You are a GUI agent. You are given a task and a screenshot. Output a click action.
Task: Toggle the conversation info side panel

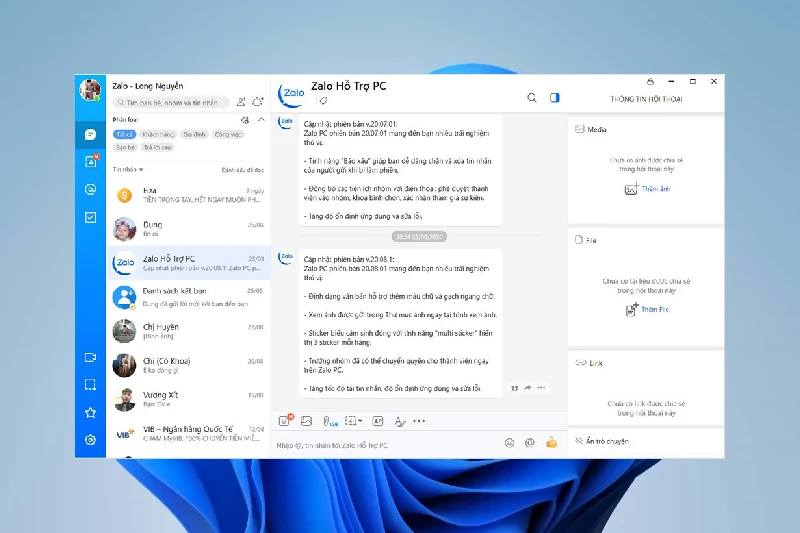click(555, 98)
